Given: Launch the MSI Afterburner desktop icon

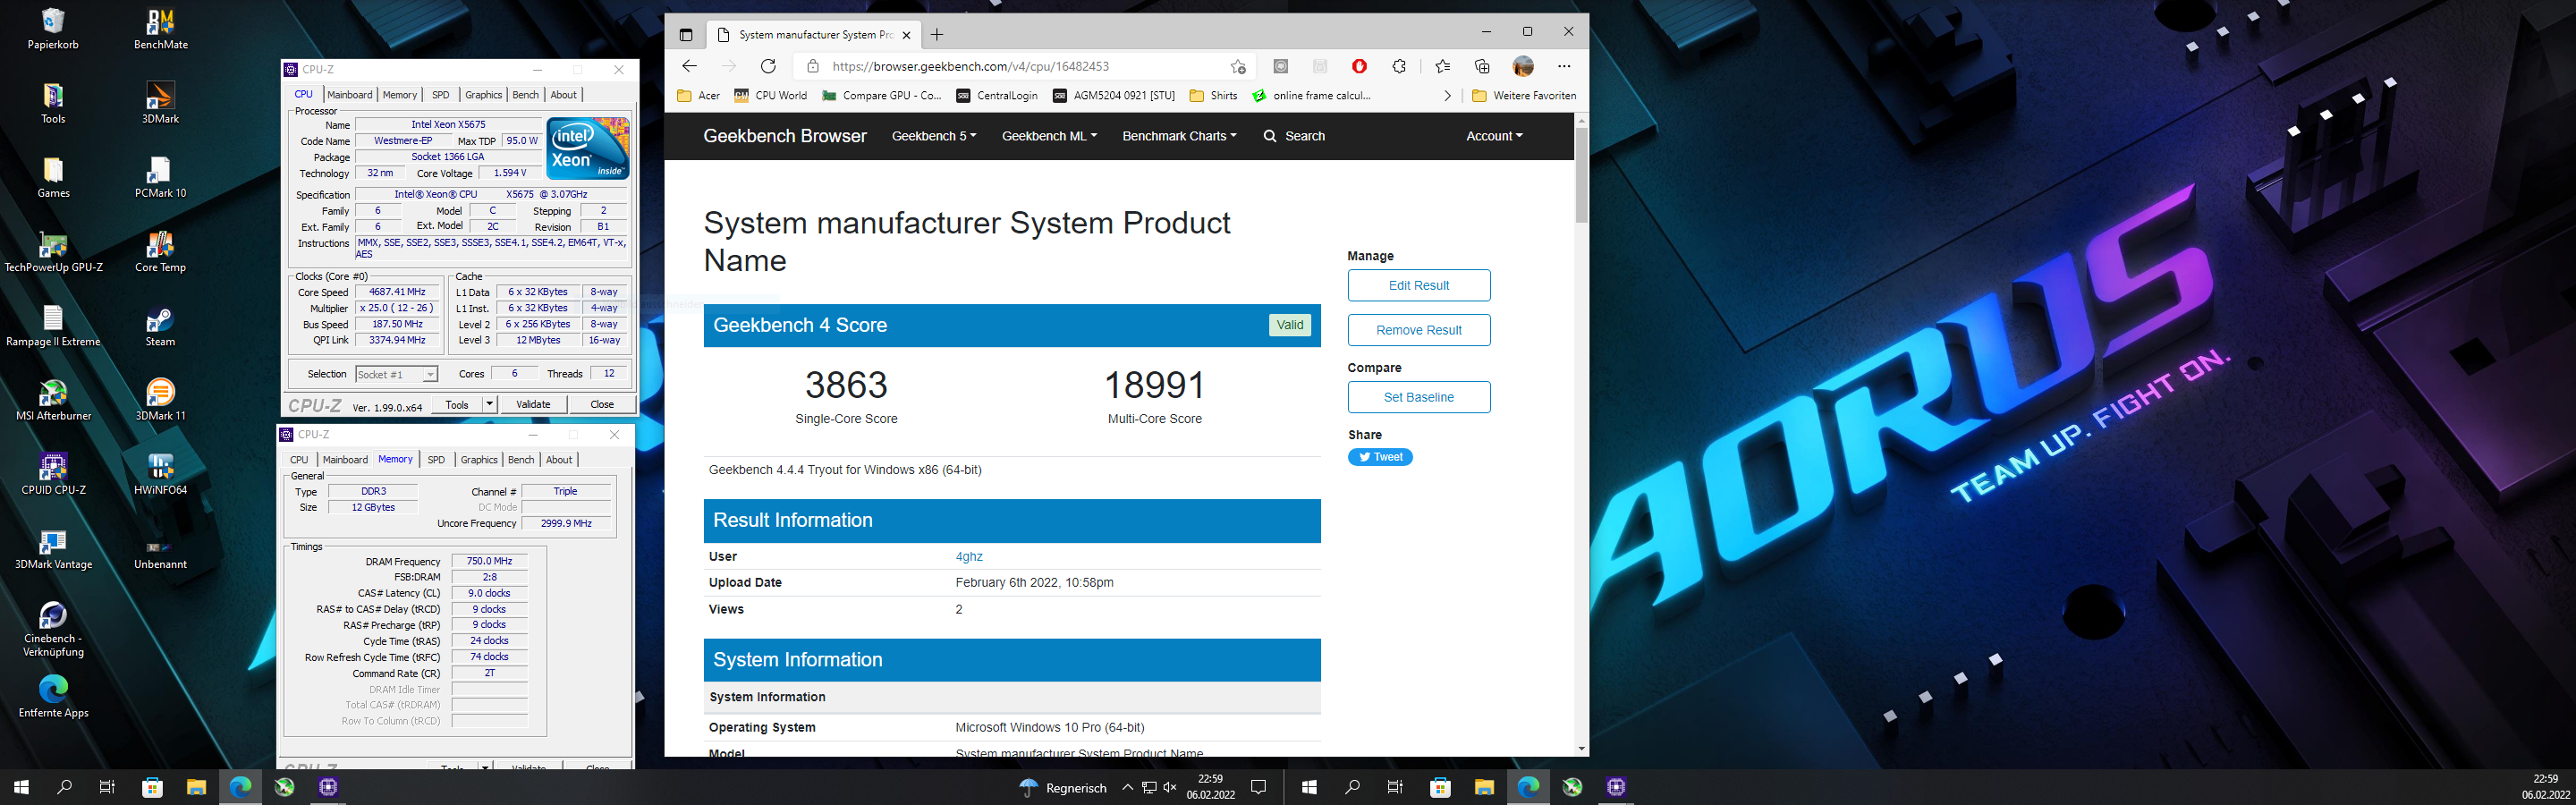Looking at the screenshot, I should [53, 400].
